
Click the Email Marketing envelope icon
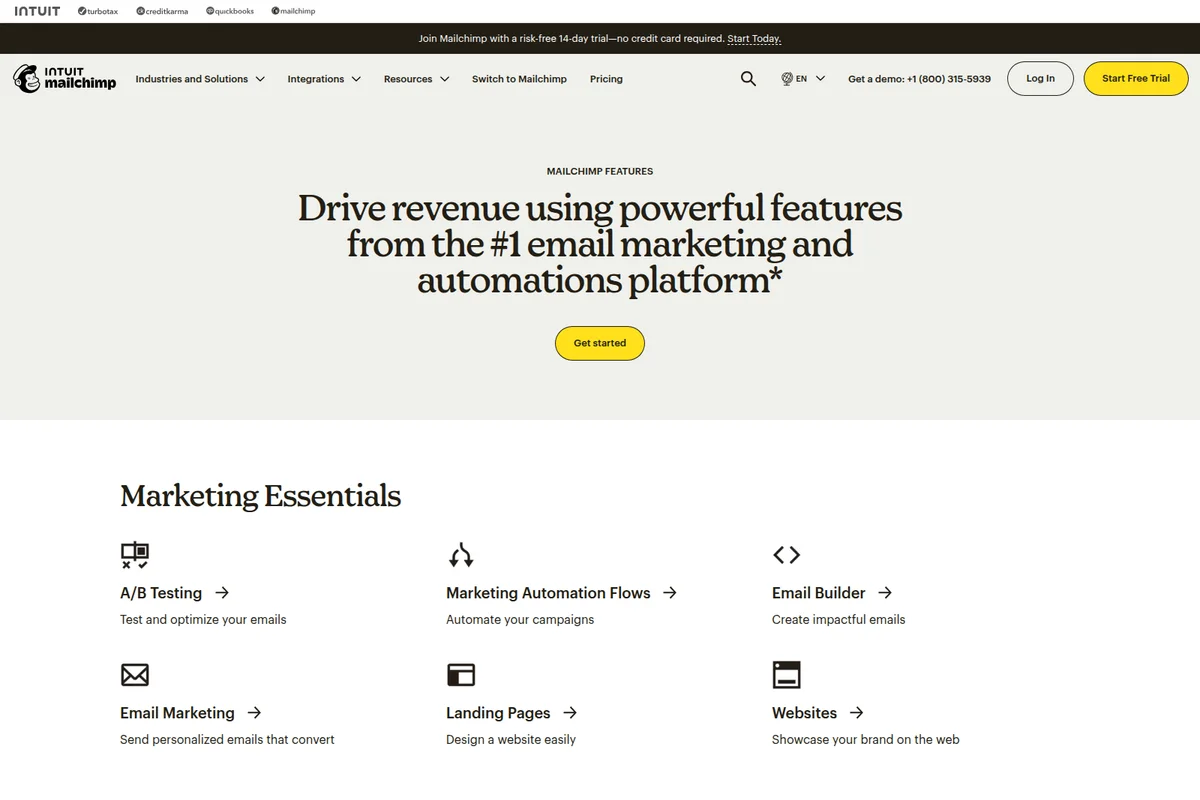[x=135, y=674]
